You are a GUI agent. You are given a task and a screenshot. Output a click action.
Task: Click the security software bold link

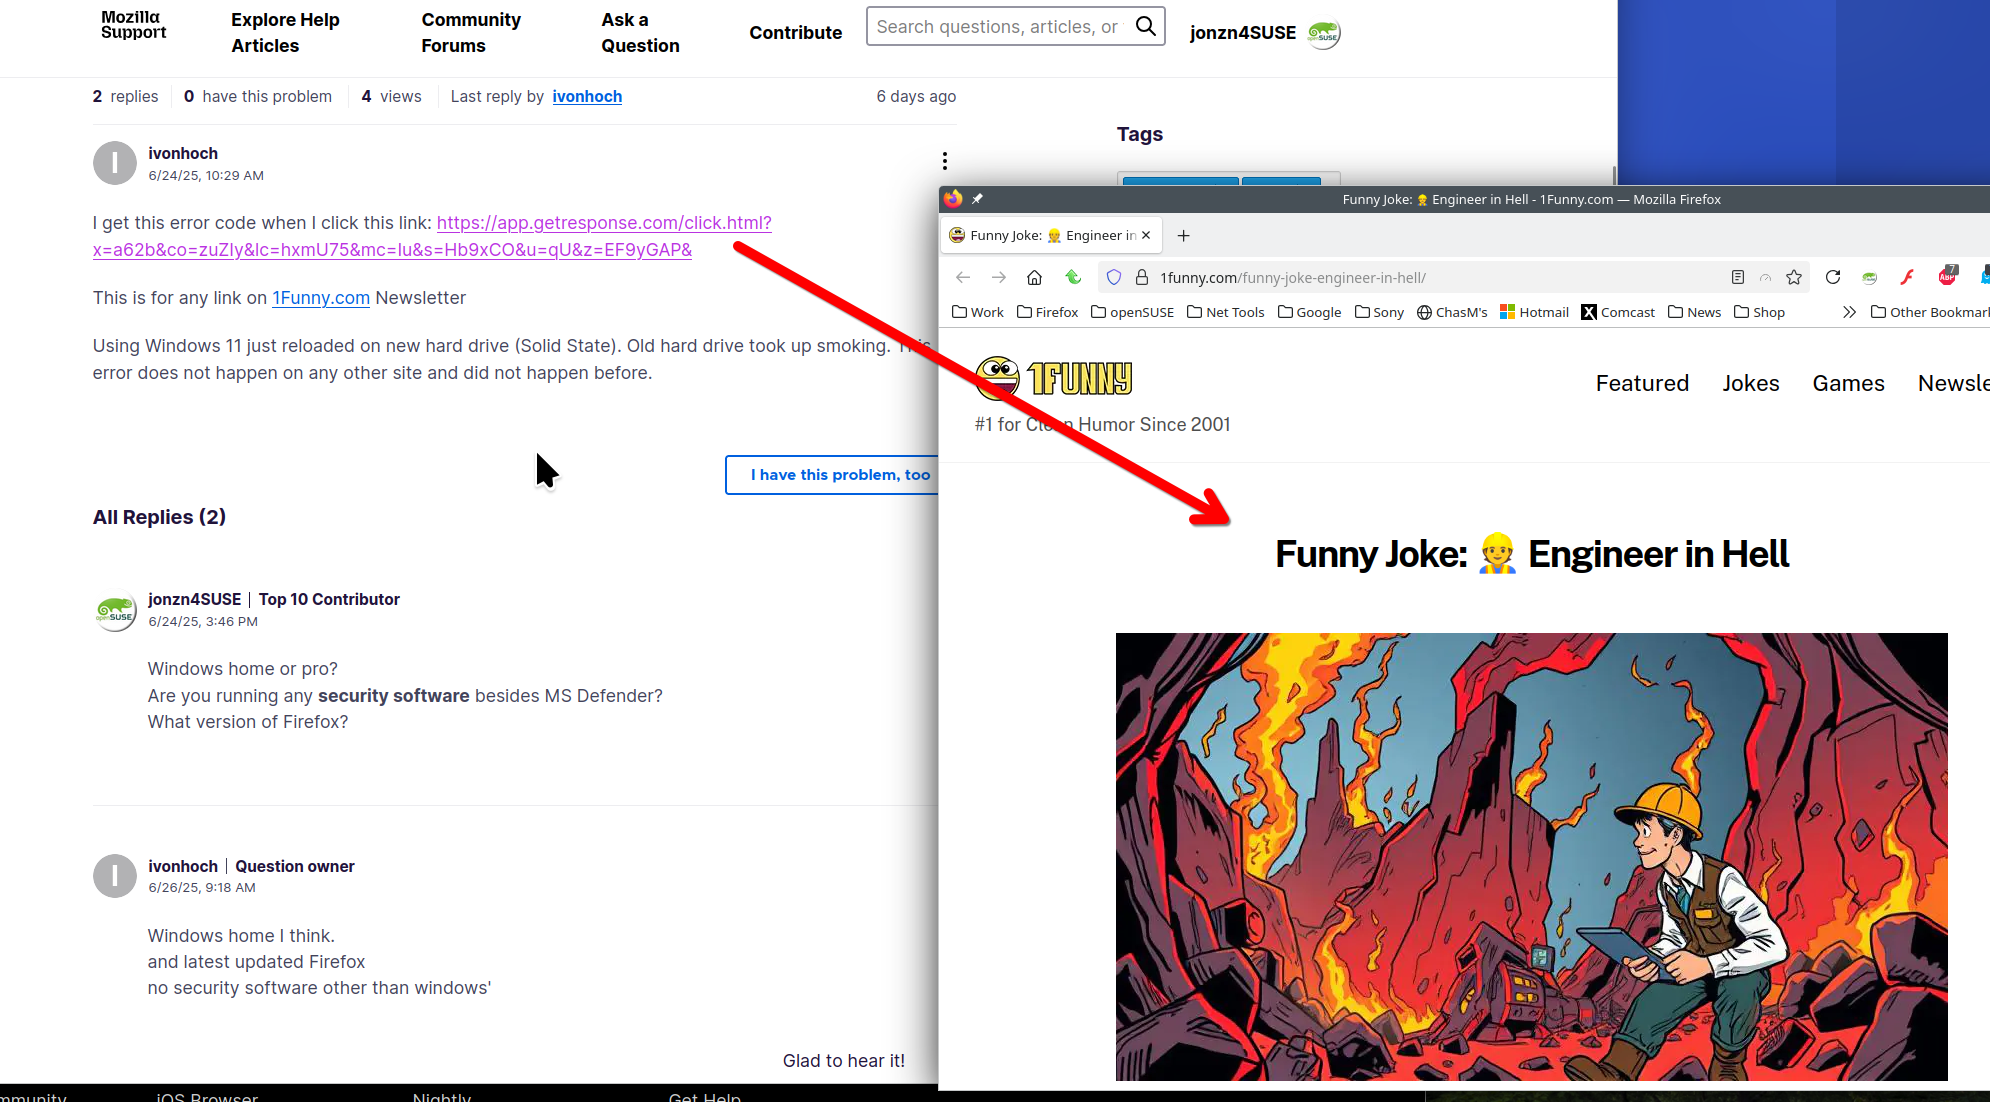click(393, 696)
